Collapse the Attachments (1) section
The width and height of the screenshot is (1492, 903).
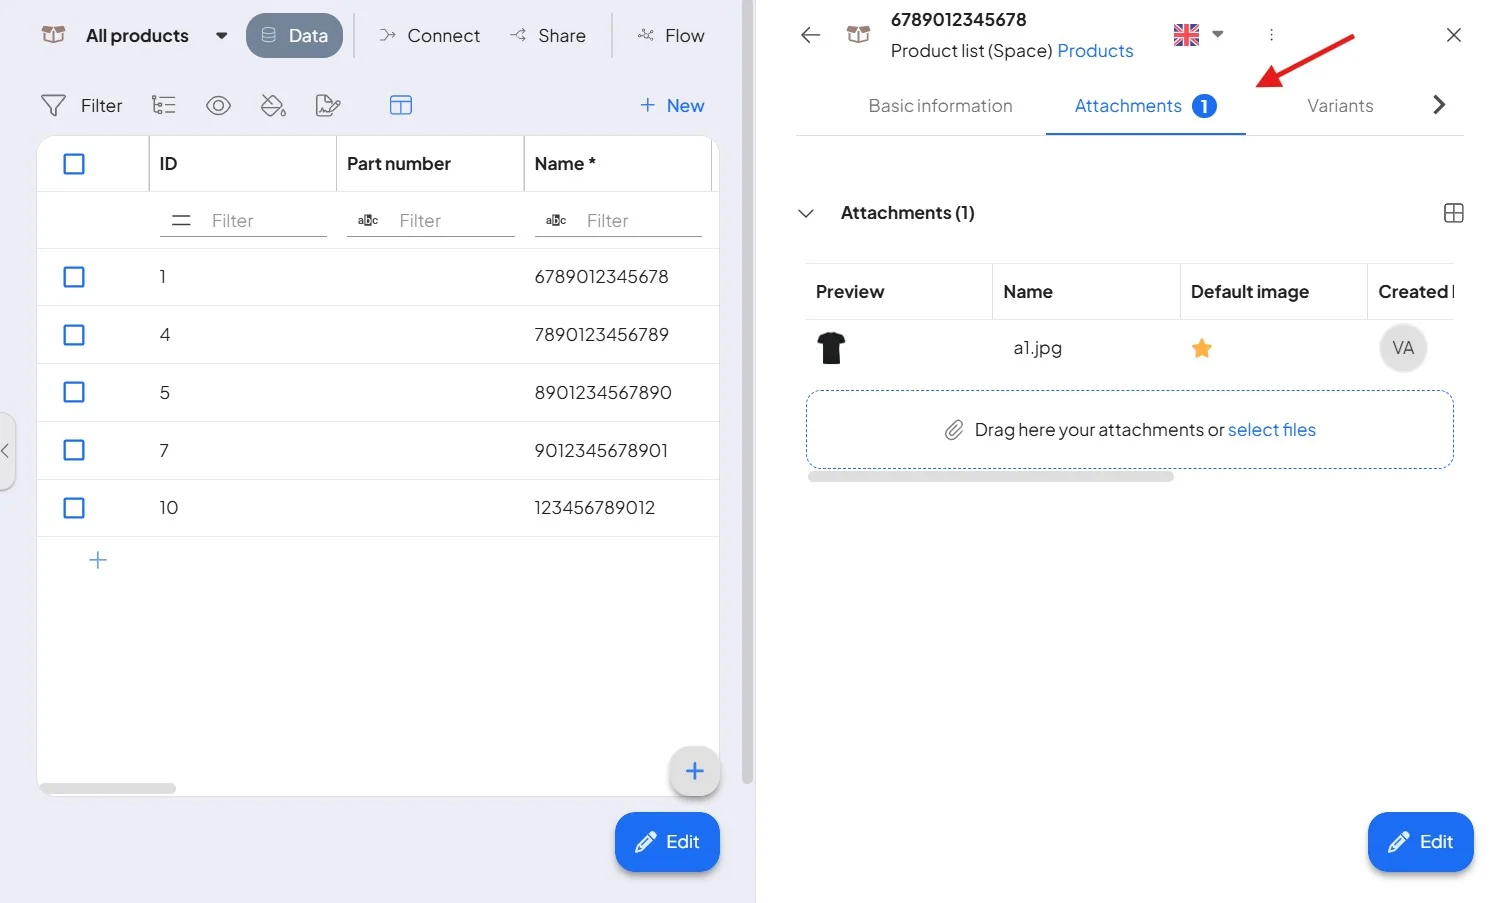pos(806,213)
